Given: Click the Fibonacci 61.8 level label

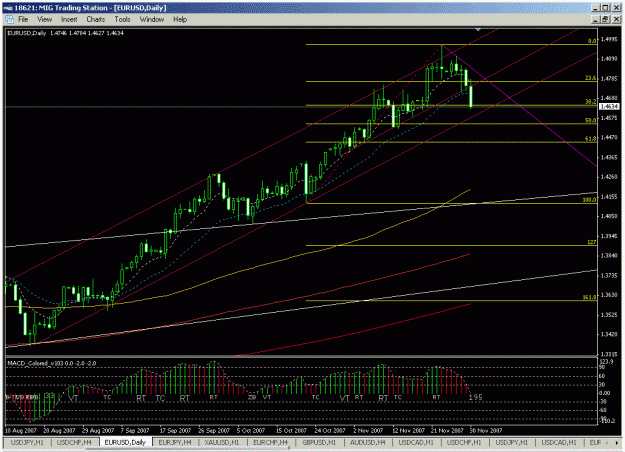Looking at the screenshot, I should click(591, 139).
